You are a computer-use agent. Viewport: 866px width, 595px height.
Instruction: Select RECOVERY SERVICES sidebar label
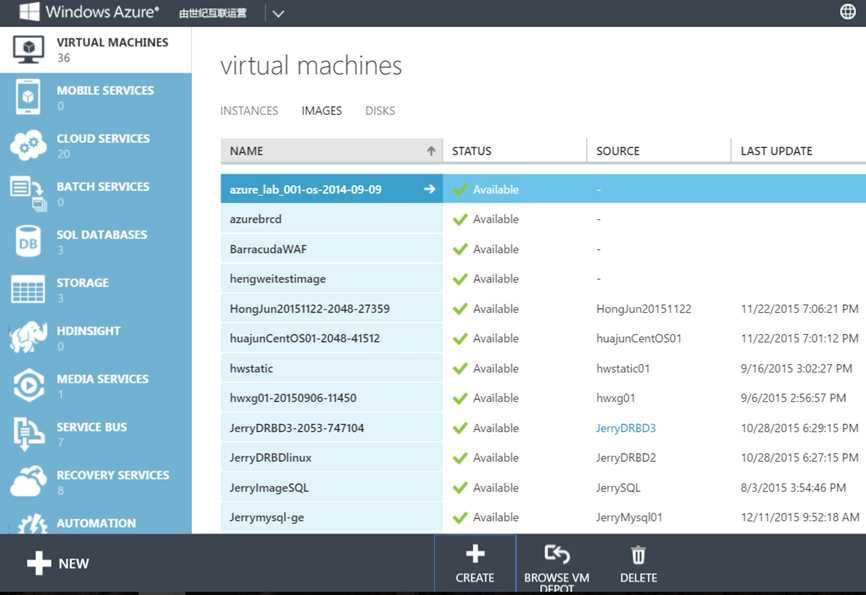pyautogui.click(x=113, y=475)
